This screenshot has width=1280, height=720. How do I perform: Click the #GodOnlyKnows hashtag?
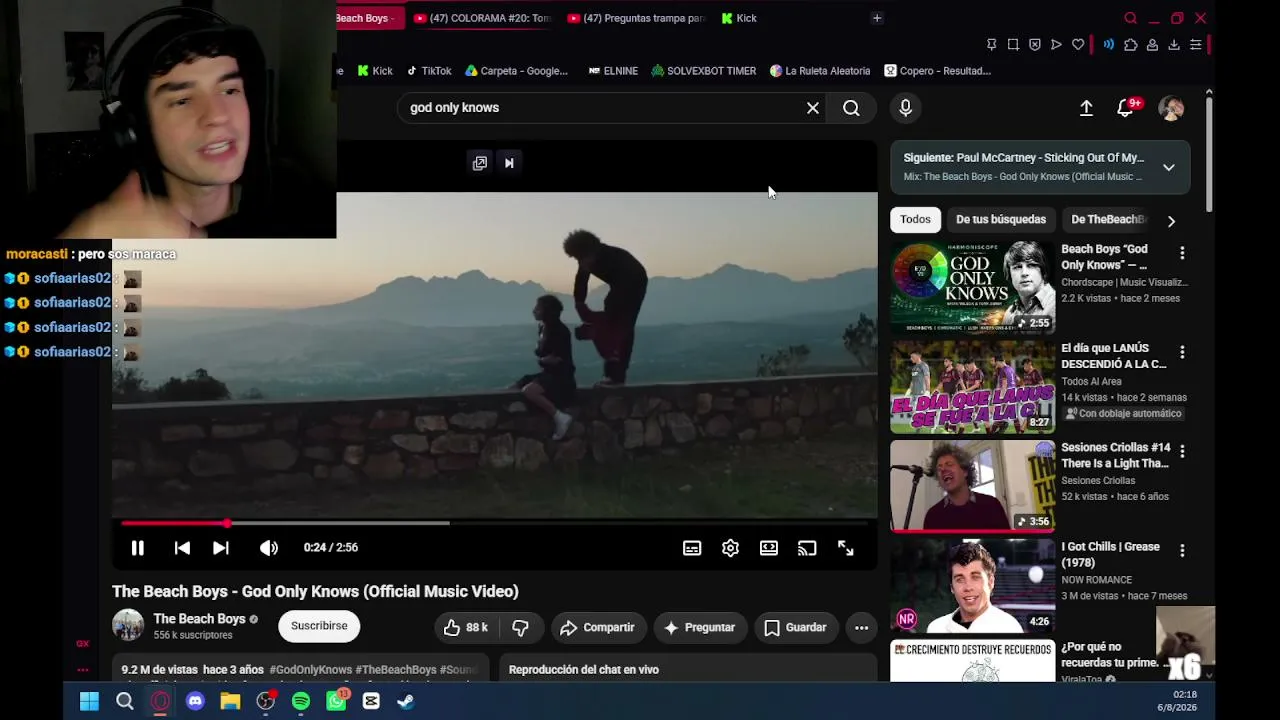pos(310,670)
